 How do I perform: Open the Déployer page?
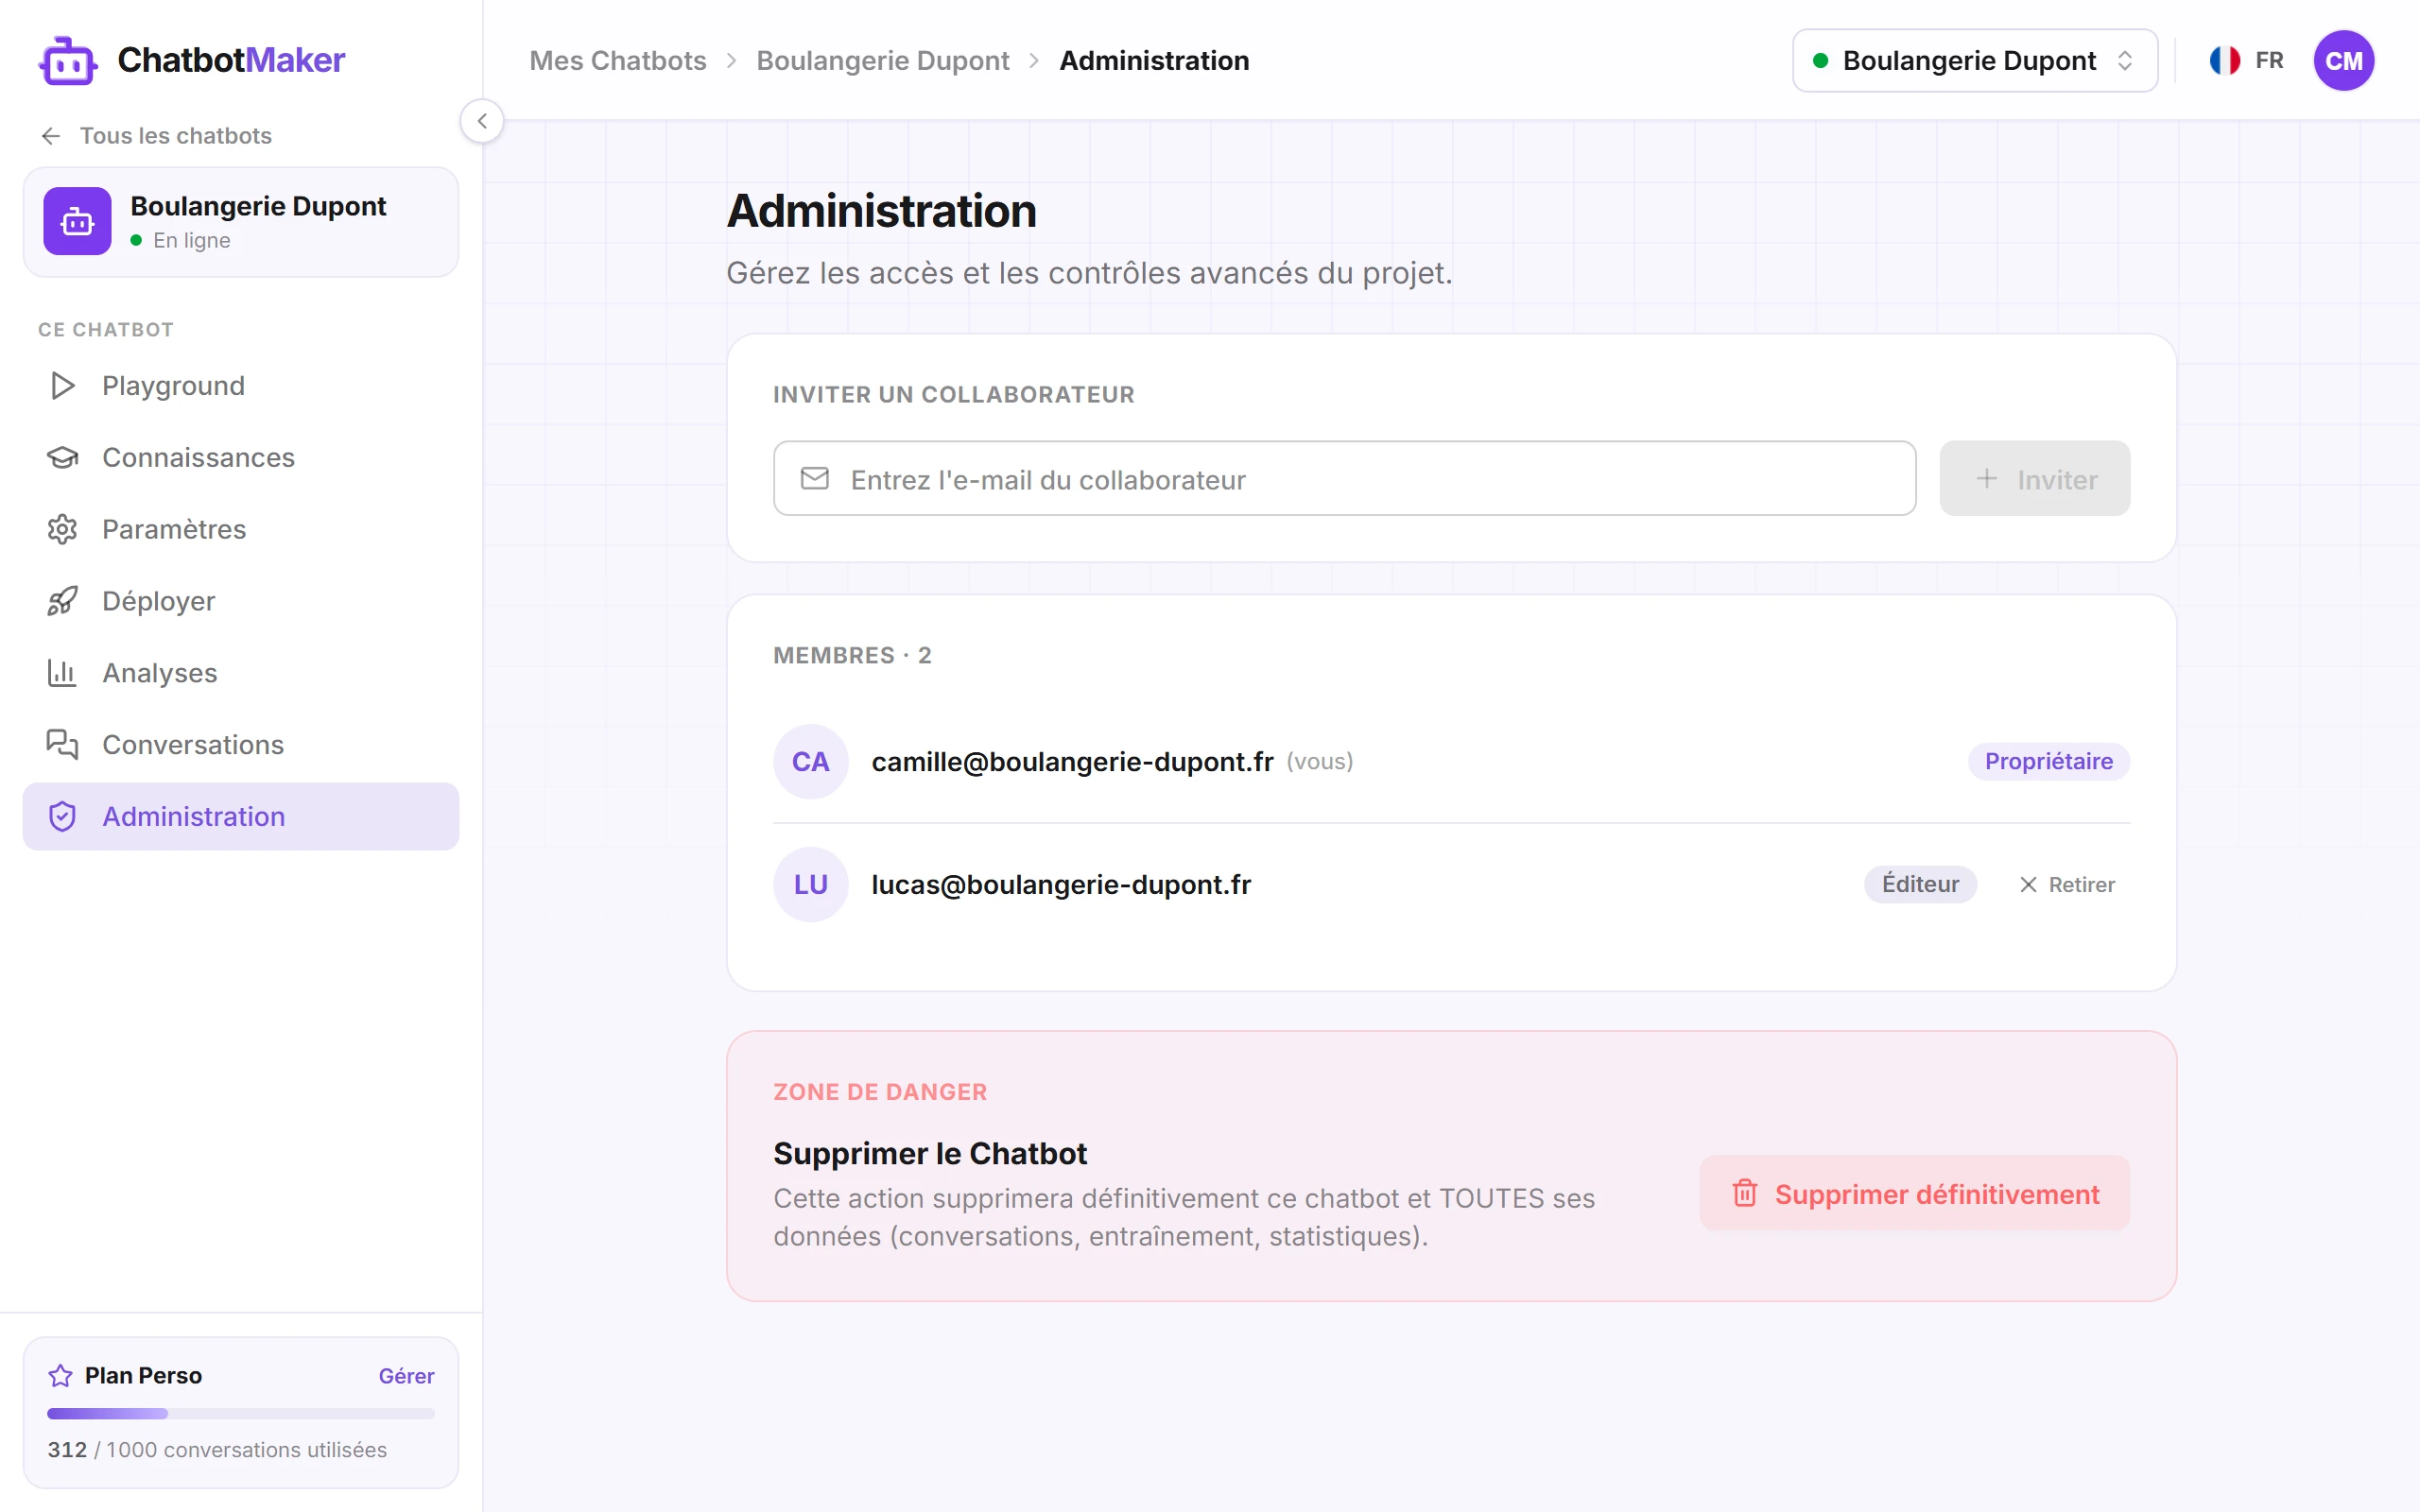click(x=241, y=601)
